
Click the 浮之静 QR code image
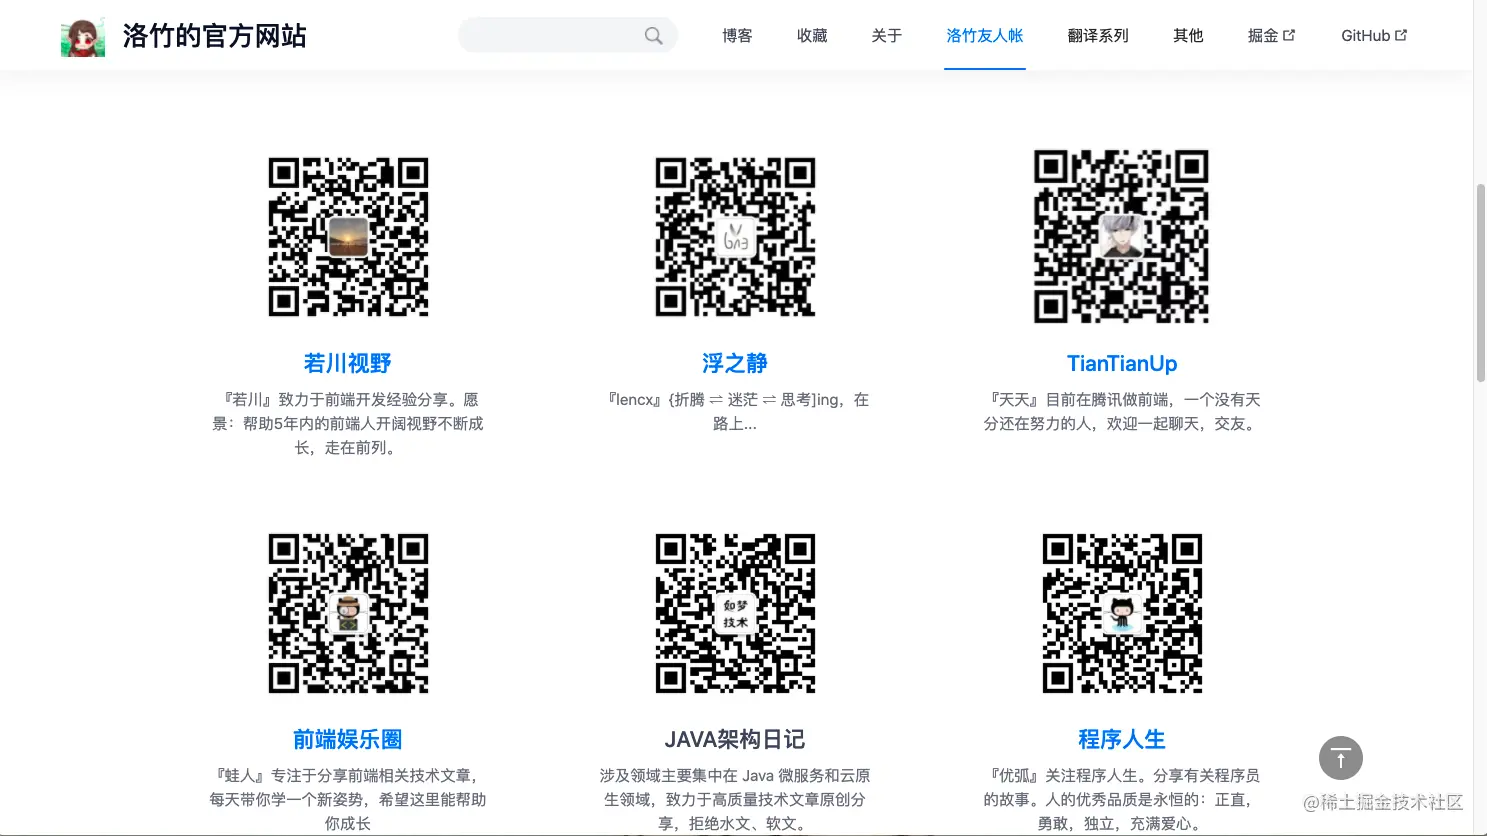pyautogui.click(x=735, y=237)
